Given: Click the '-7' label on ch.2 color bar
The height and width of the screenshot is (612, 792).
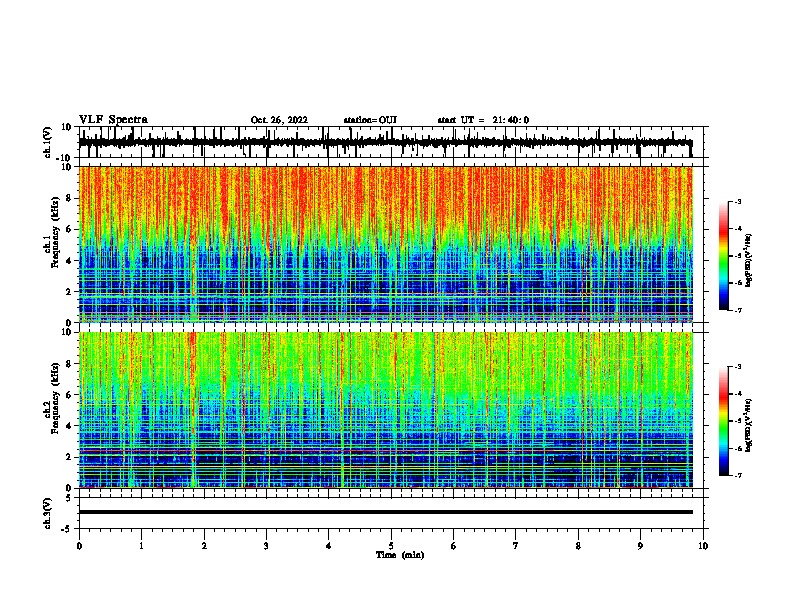Looking at the screenshot, I should pos(737,475).
